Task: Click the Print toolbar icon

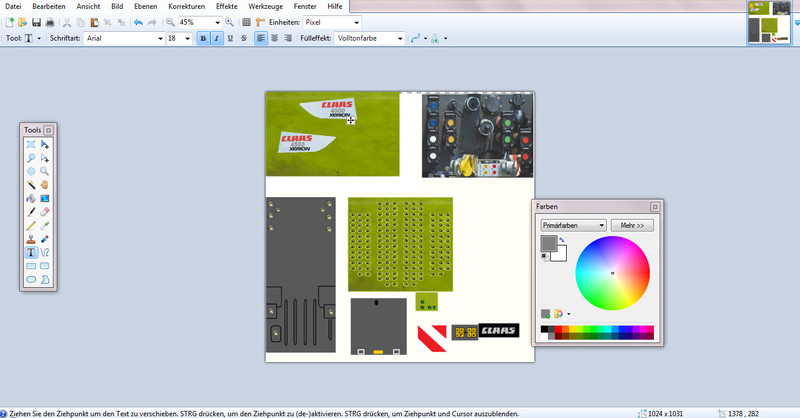Action: coord(50,22)
